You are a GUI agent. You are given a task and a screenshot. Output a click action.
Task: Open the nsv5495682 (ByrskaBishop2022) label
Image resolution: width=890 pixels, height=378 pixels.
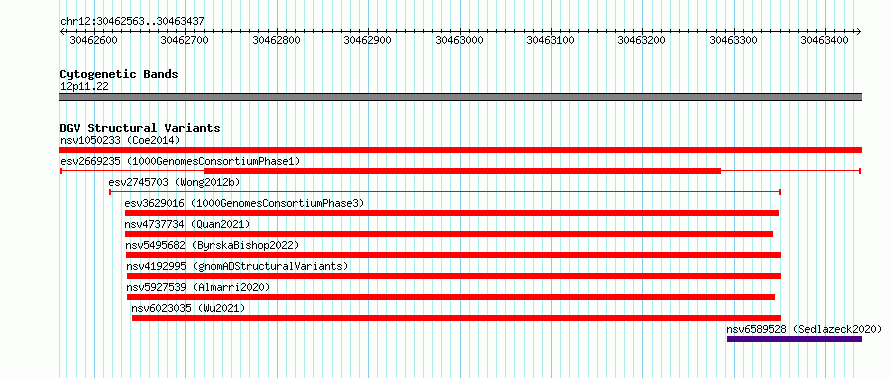pyautogui.click(x=212, y=245)
